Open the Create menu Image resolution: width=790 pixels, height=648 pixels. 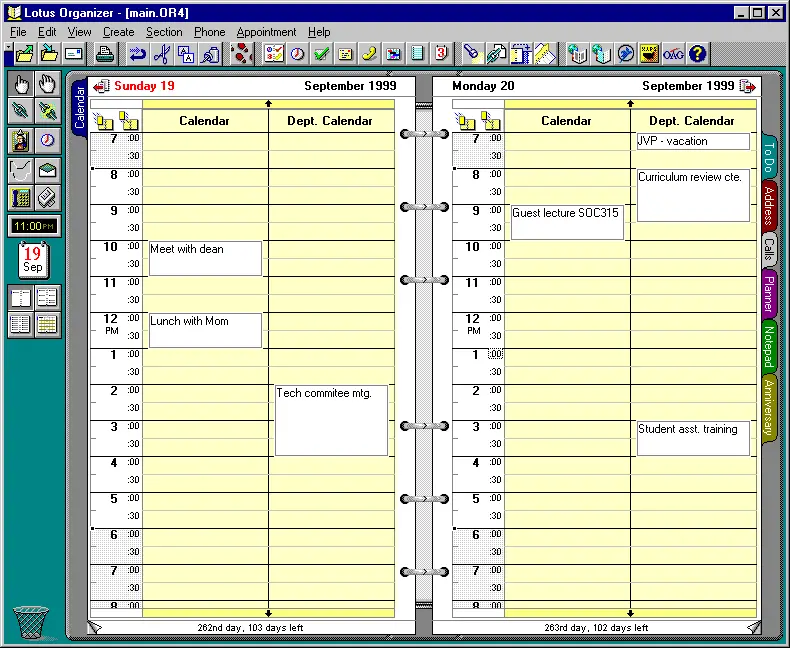[118, 32]
